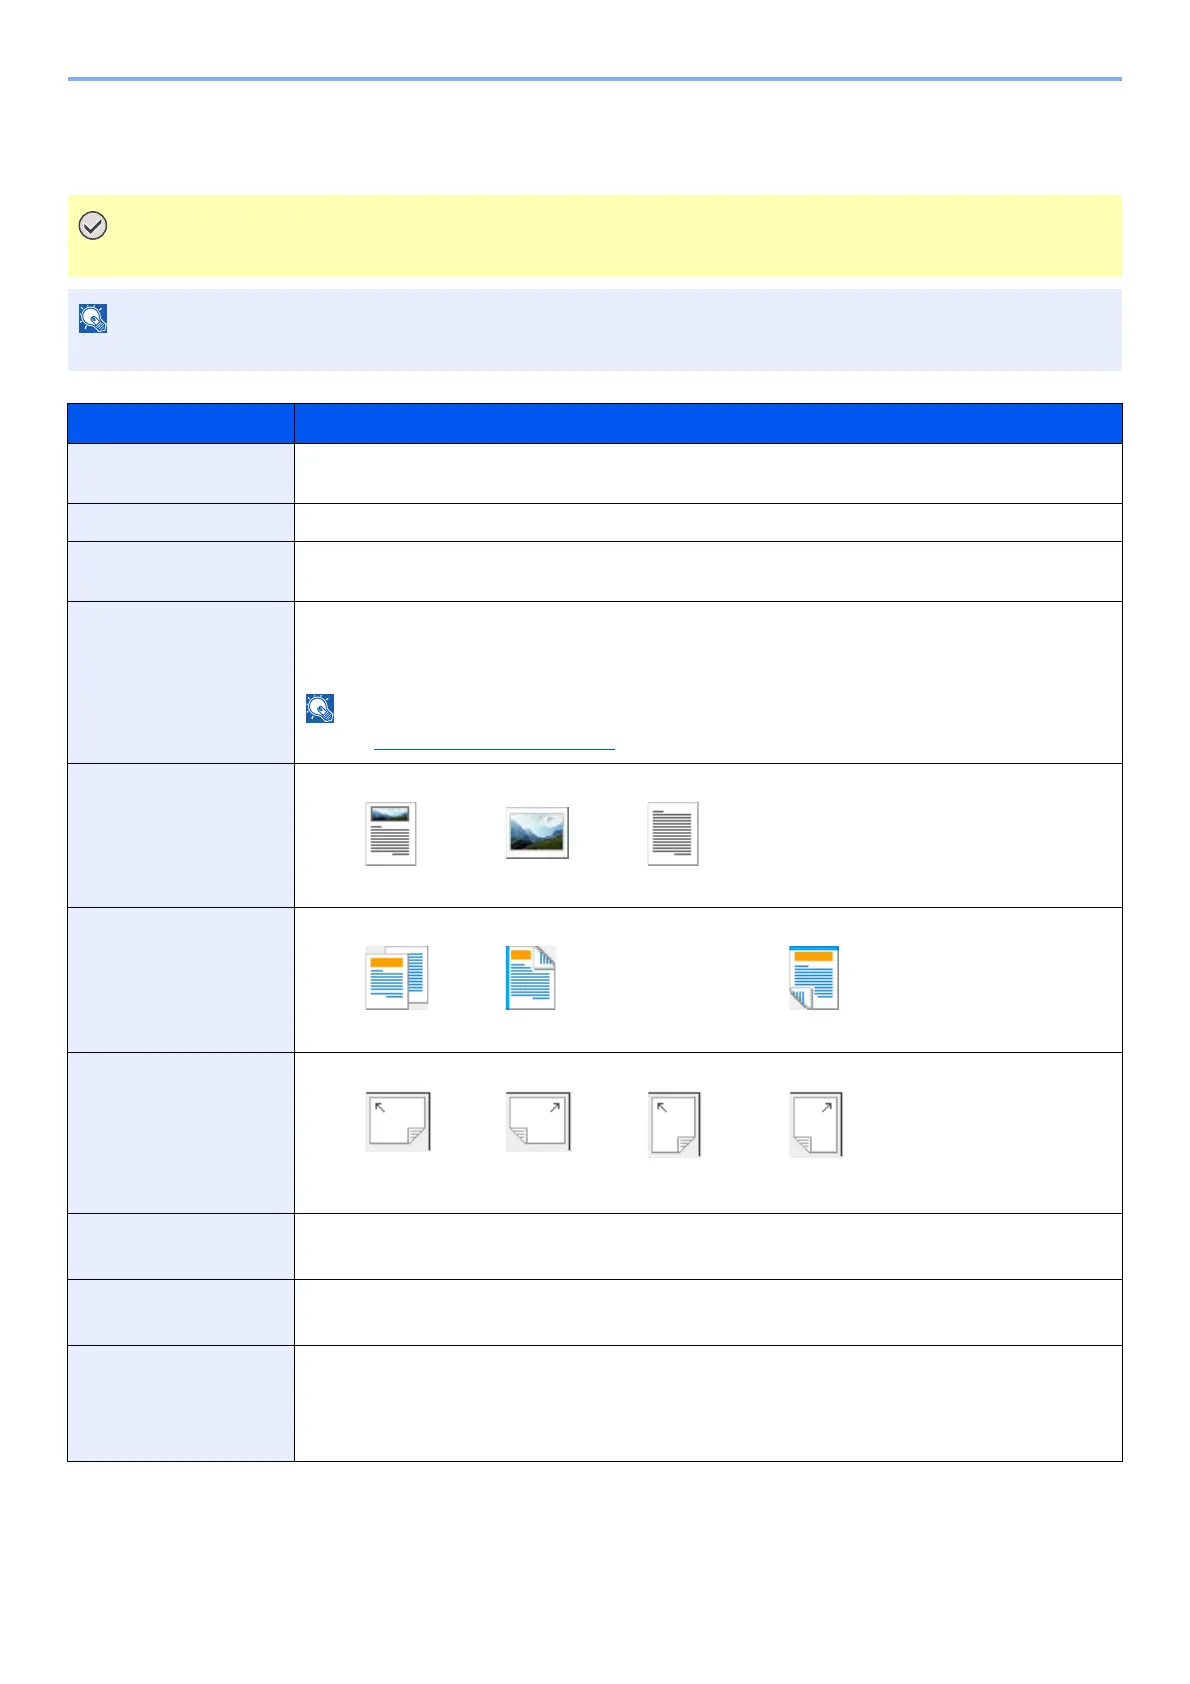Choose the two overlapping pages icon
Screen dimensions: 1190x1684
pyautogui.click(x=396, y=977)
